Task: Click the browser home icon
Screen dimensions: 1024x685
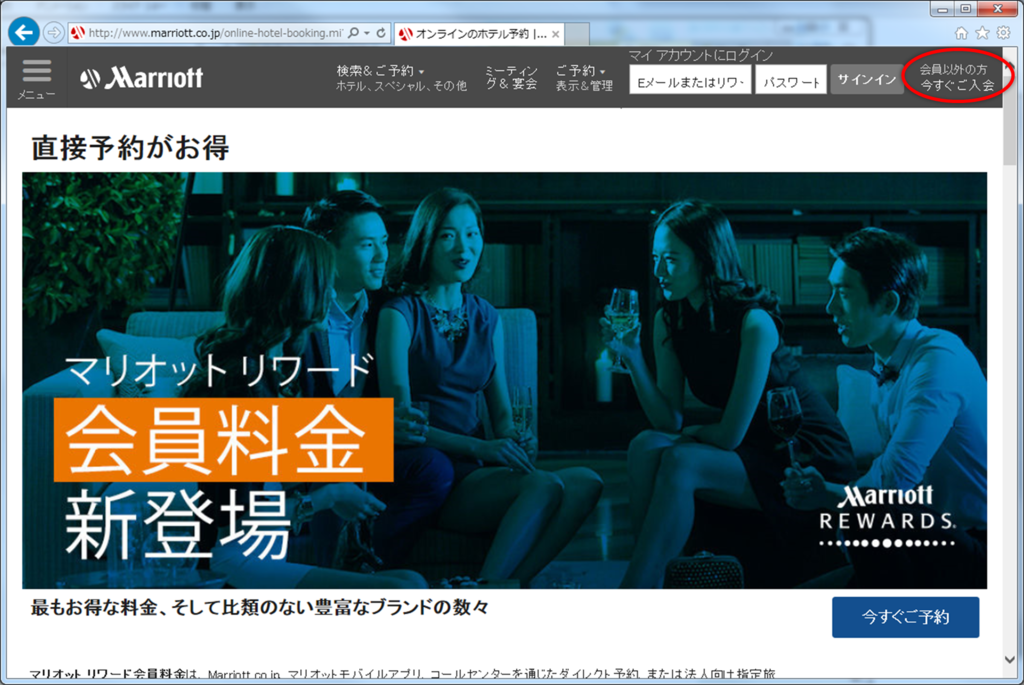Action: (961, 33)
